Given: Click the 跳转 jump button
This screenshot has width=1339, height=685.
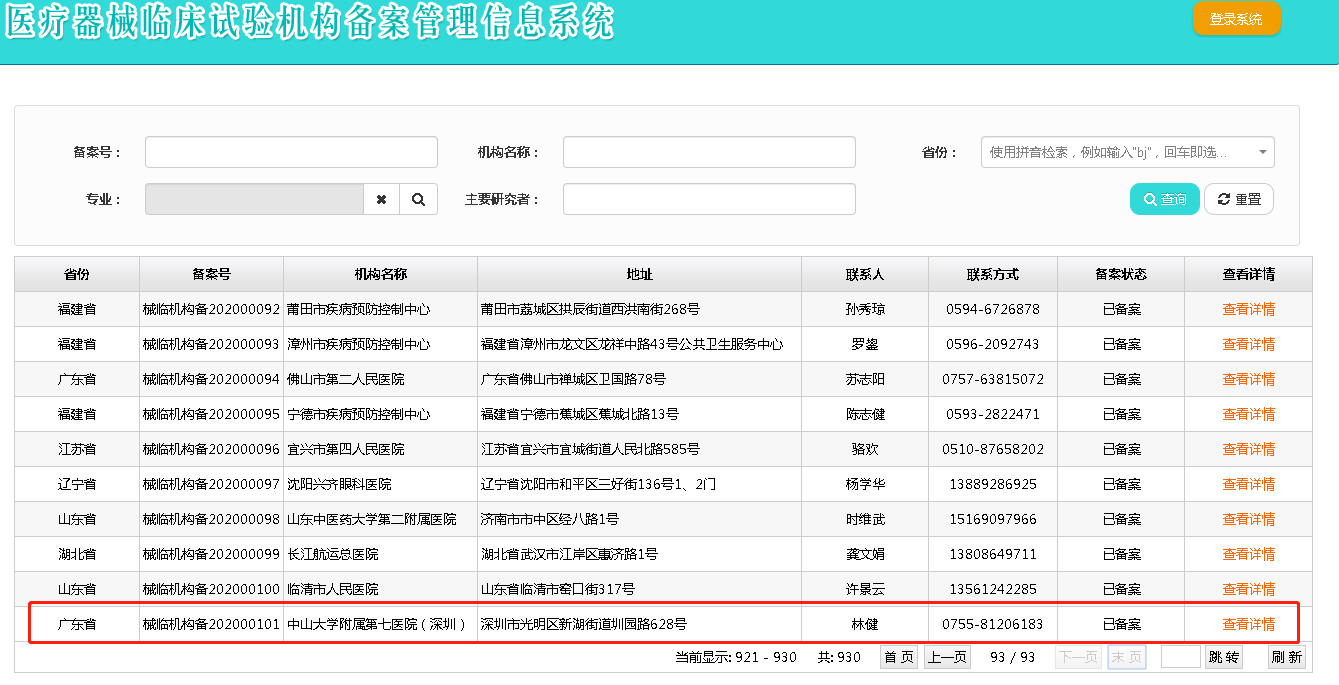Looking at the screenshot, I should tap(1224, 657).
